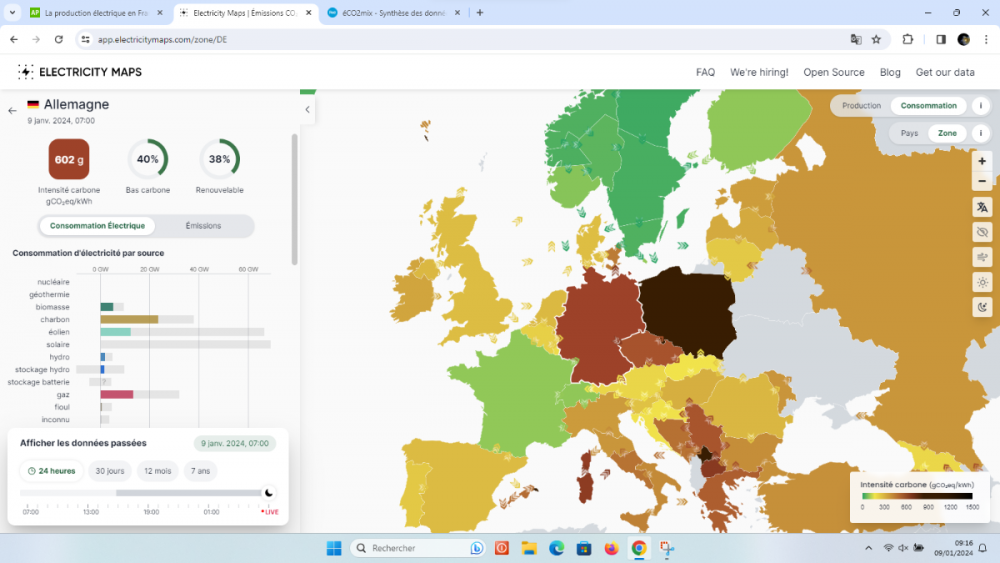Open the translate page icon

click(856, 40)
